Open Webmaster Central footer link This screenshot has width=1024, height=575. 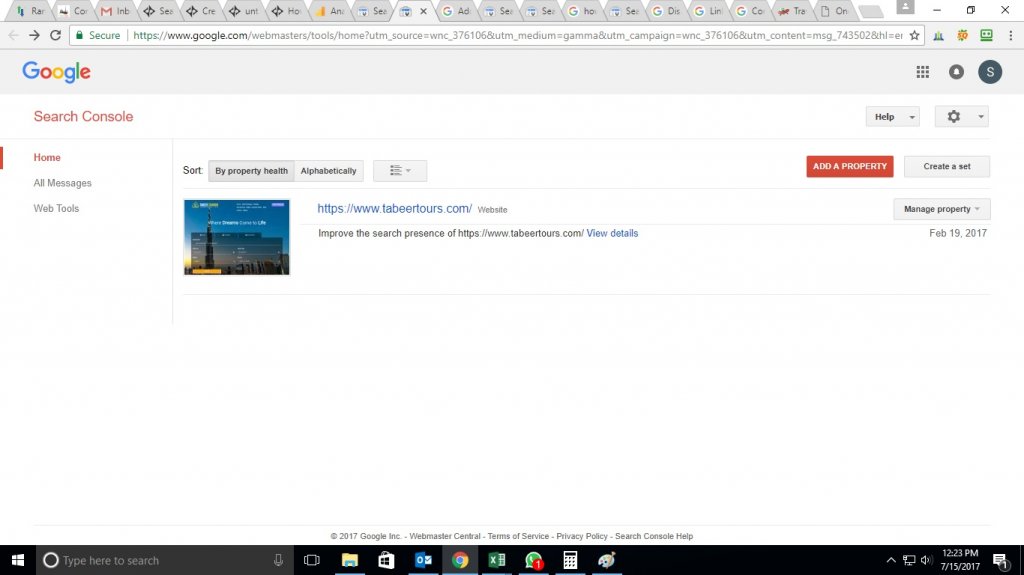tap(445, 536)
